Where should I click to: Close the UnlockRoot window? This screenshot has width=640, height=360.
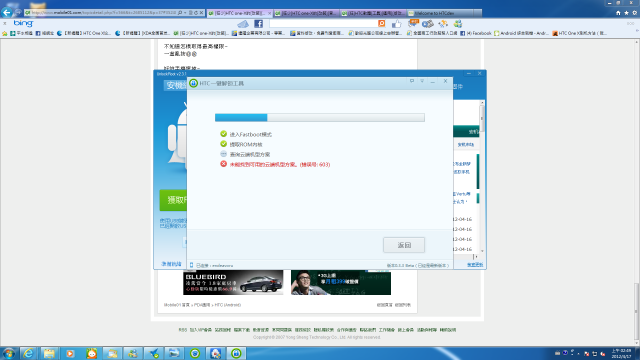(x=480, y=73)
